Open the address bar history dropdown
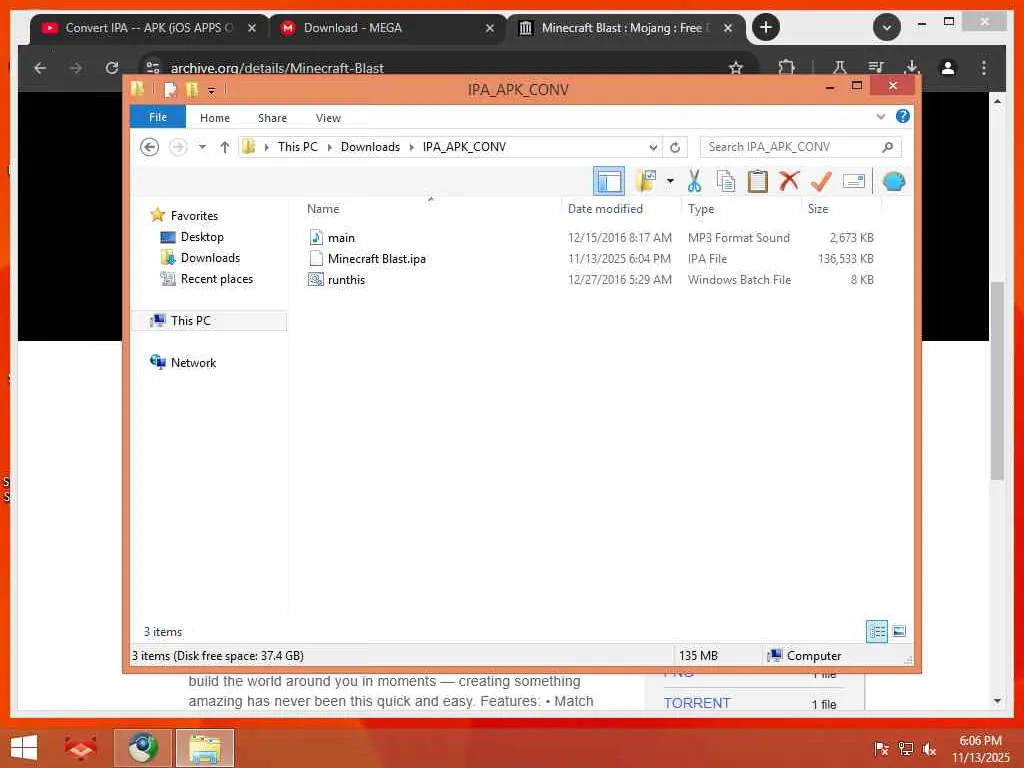The width and height of the screenshot is (1024, 768). coord(653,148)
